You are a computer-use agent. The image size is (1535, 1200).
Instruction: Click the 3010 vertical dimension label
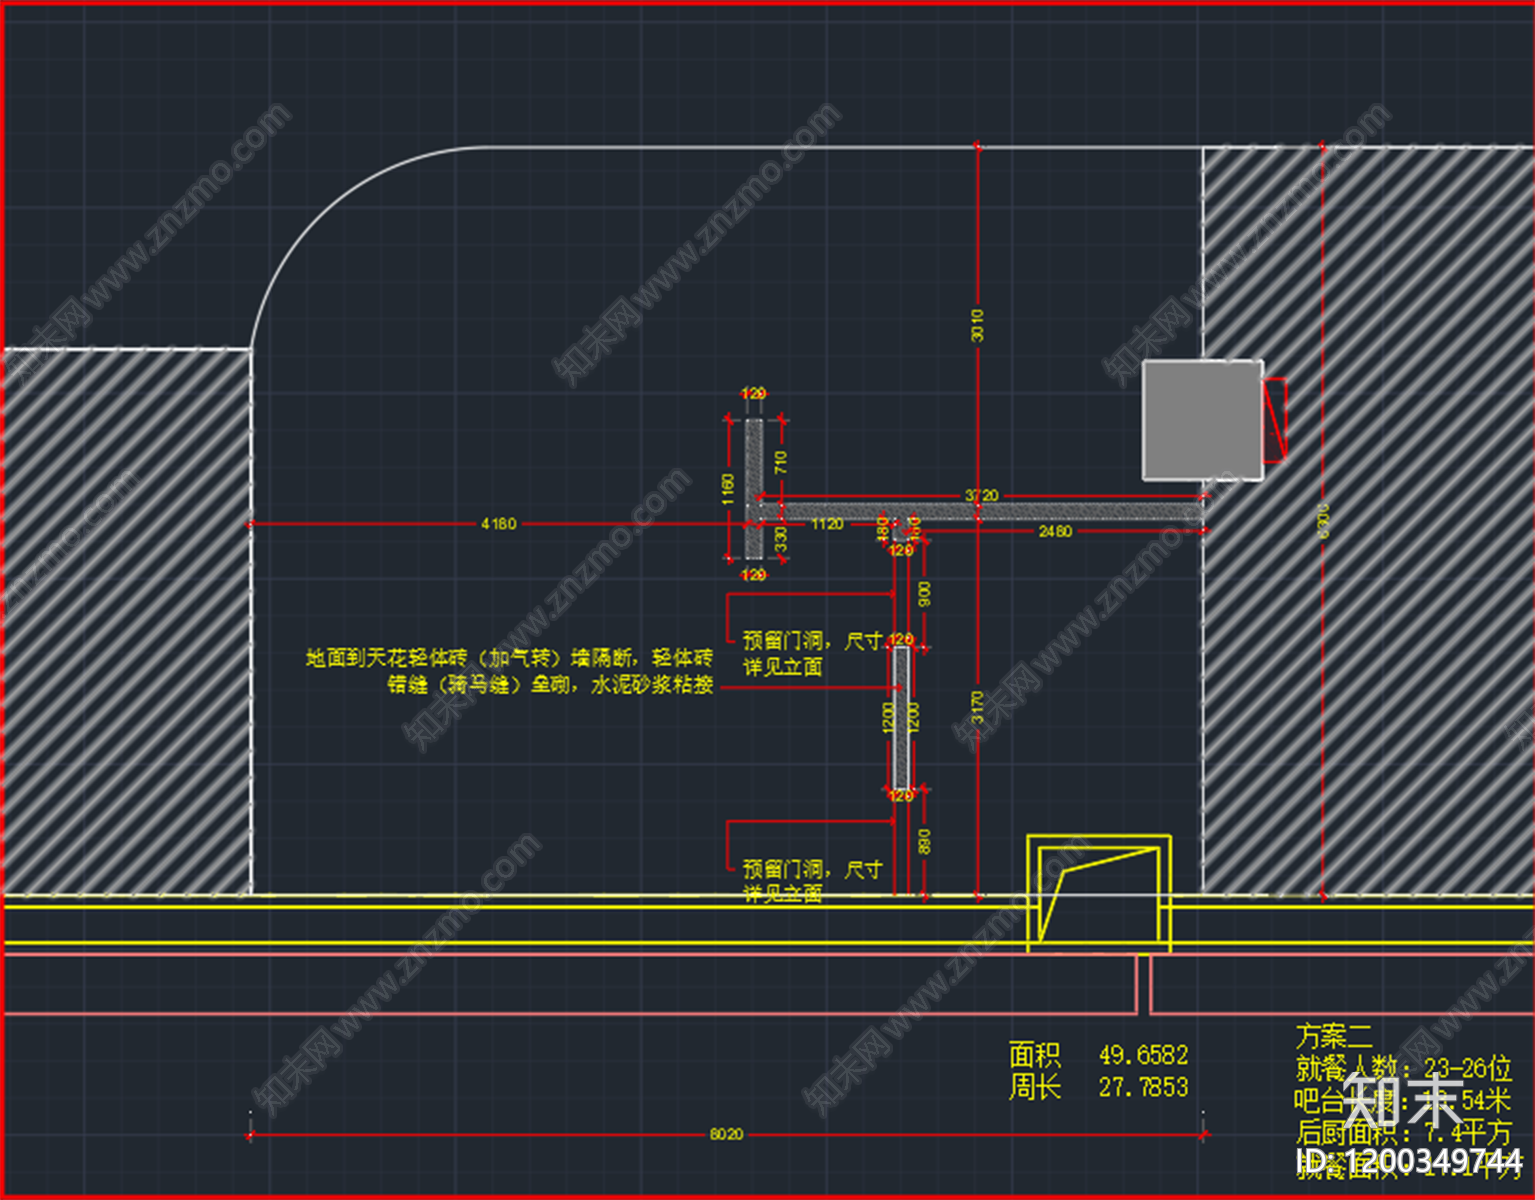coord(977,325)
